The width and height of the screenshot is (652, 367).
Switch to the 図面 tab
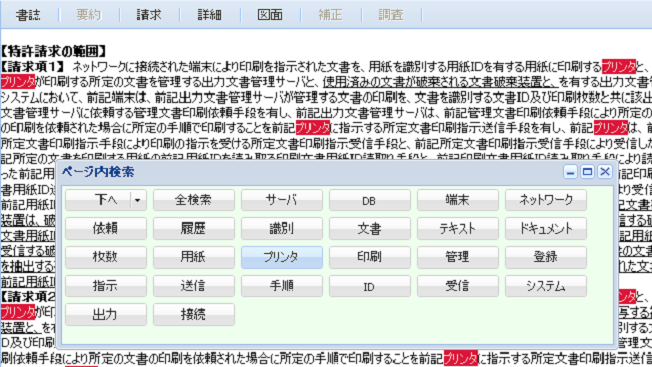[x=270, y=15]
